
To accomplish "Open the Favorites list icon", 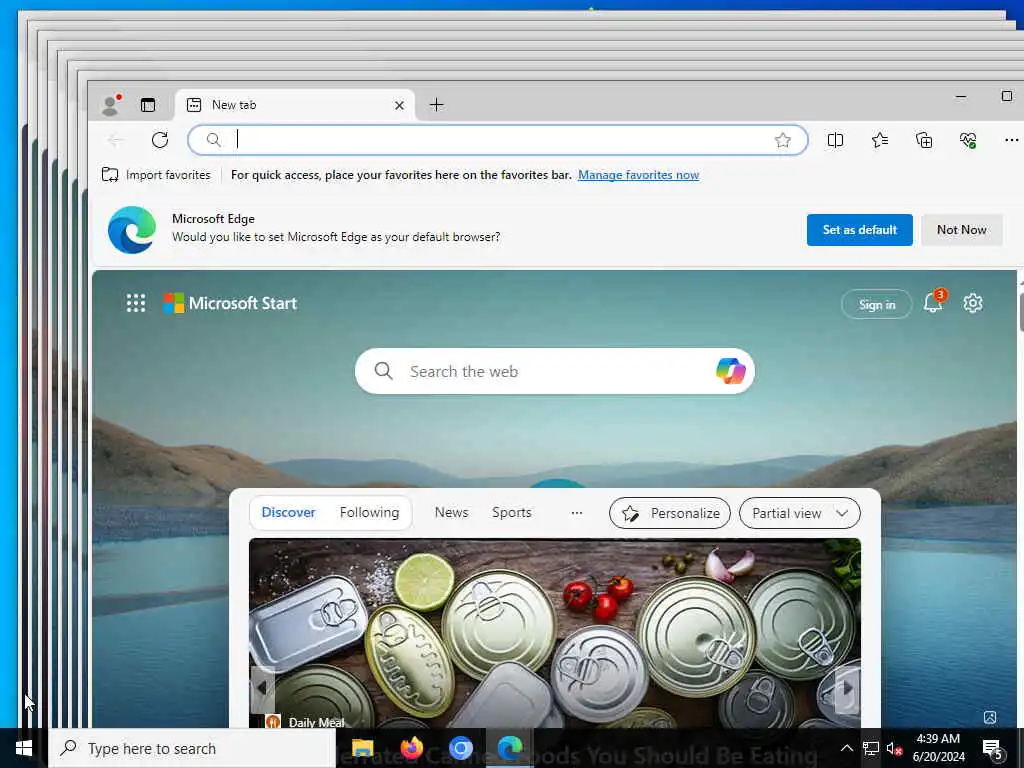I will tap(879, 140).
